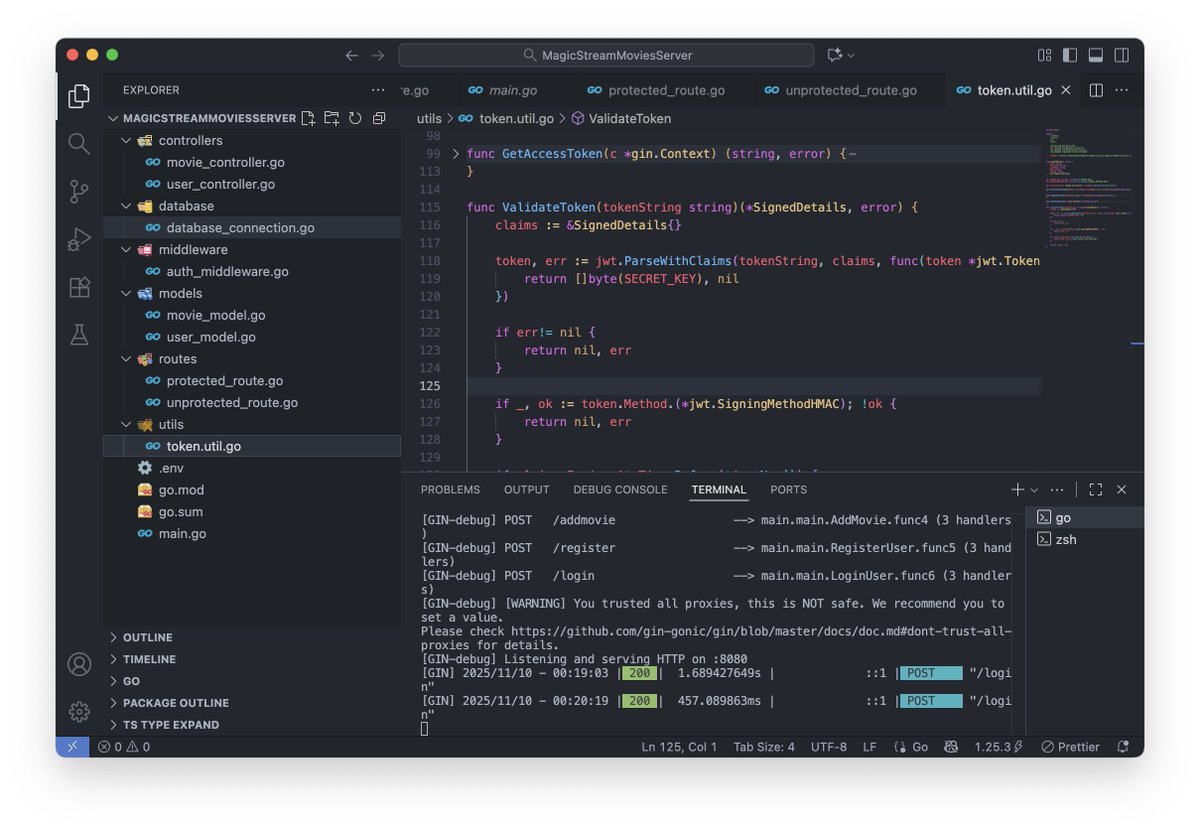Click Ln 125, Col 1 in status bar
Screen dimensions: 1200x831
coord(679,747)
